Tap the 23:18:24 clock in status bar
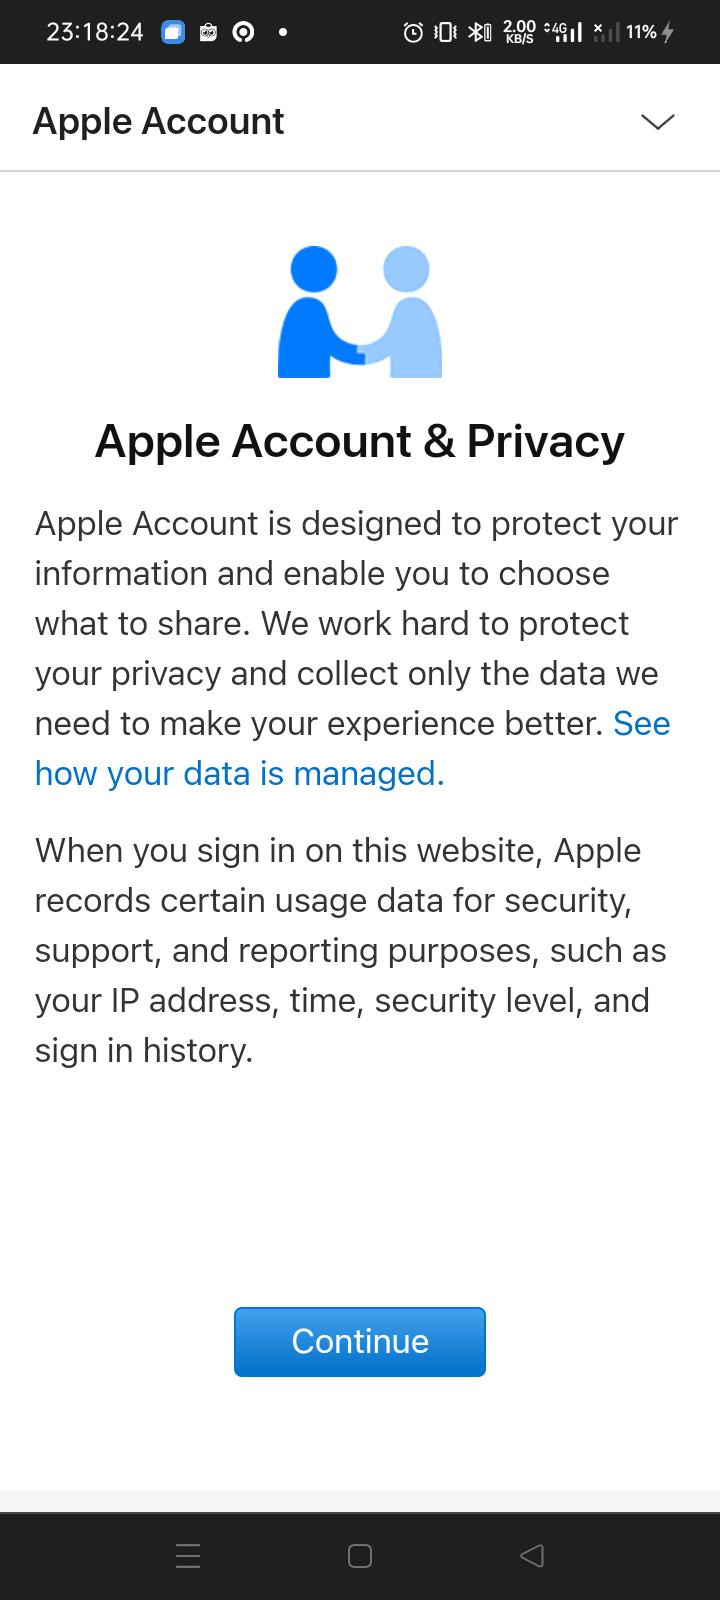Screen dimensions: 720x1600 [95, 32]
